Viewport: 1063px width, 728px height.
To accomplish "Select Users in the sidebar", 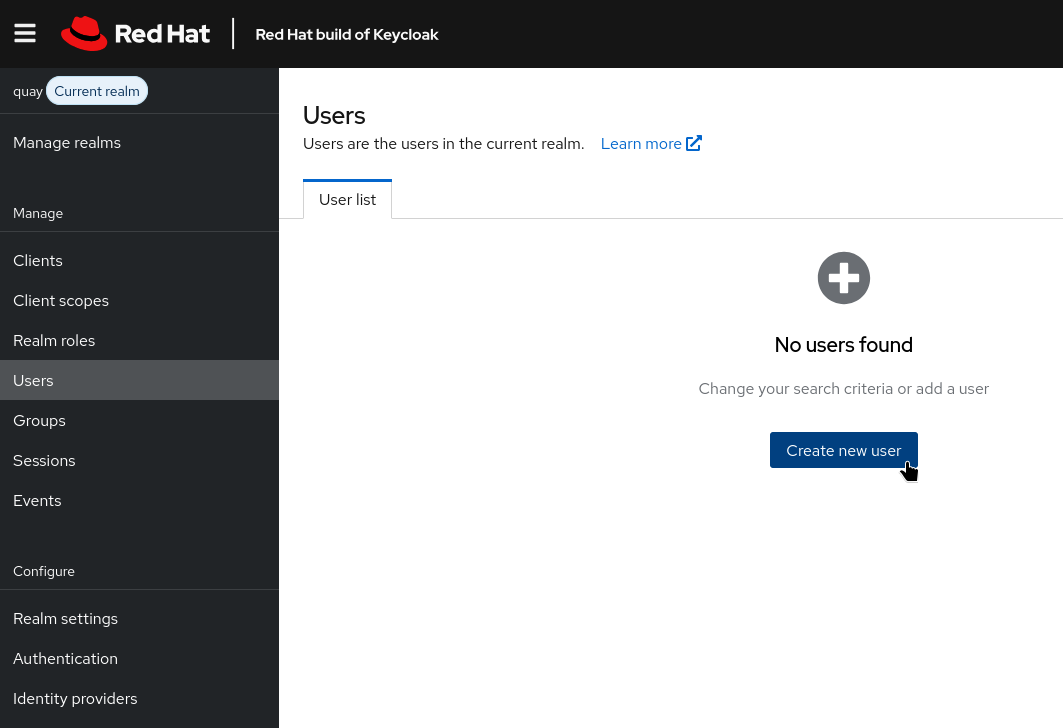I will (x=33, y=381).
